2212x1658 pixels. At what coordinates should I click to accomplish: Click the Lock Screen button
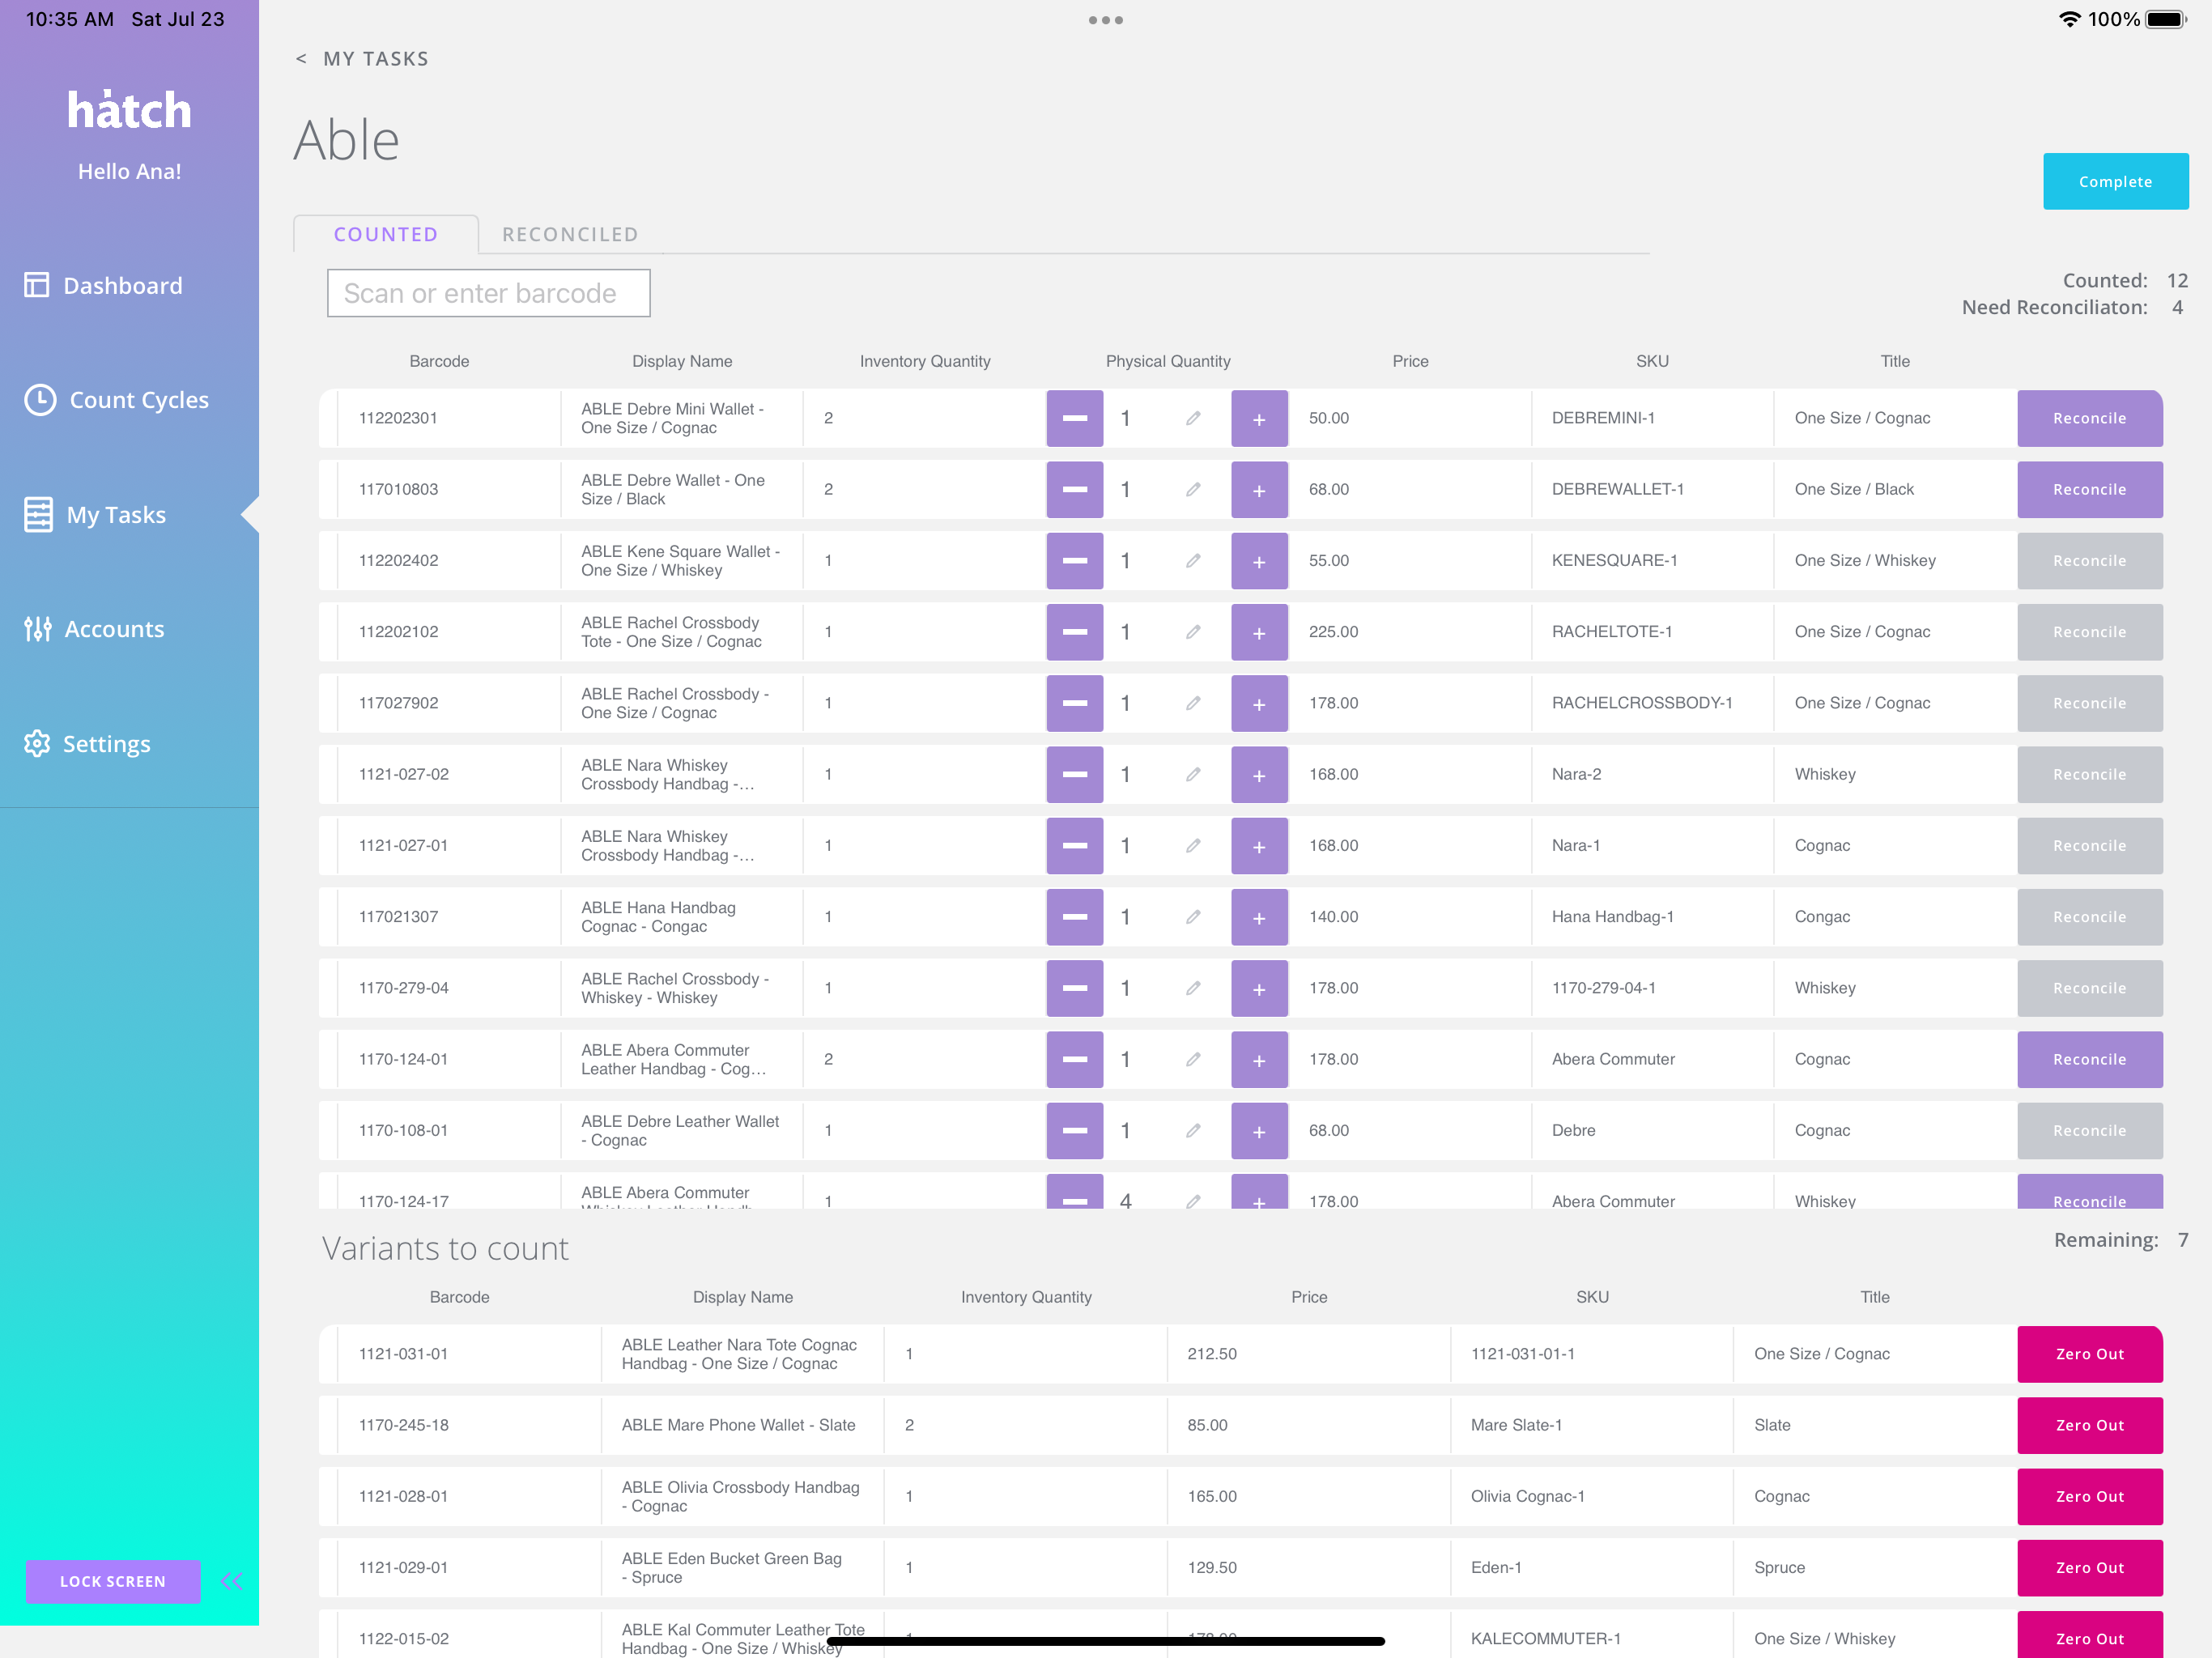pos(113,1580)
